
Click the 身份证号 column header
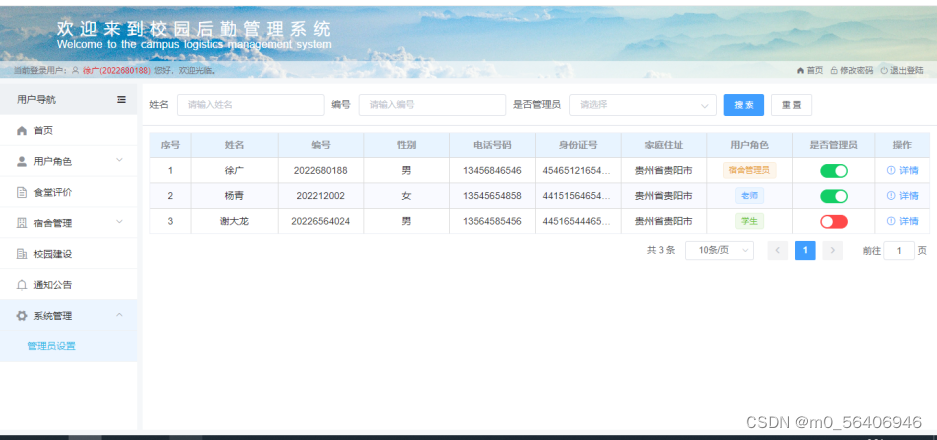tap(578, 145)
